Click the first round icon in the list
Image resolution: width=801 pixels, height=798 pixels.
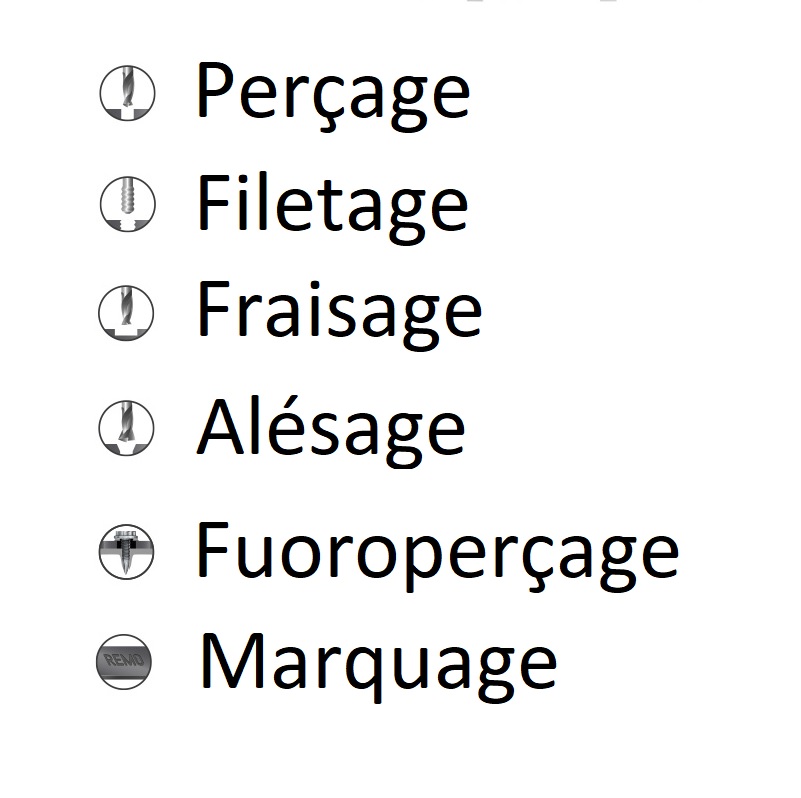click(x=127, y=93)
